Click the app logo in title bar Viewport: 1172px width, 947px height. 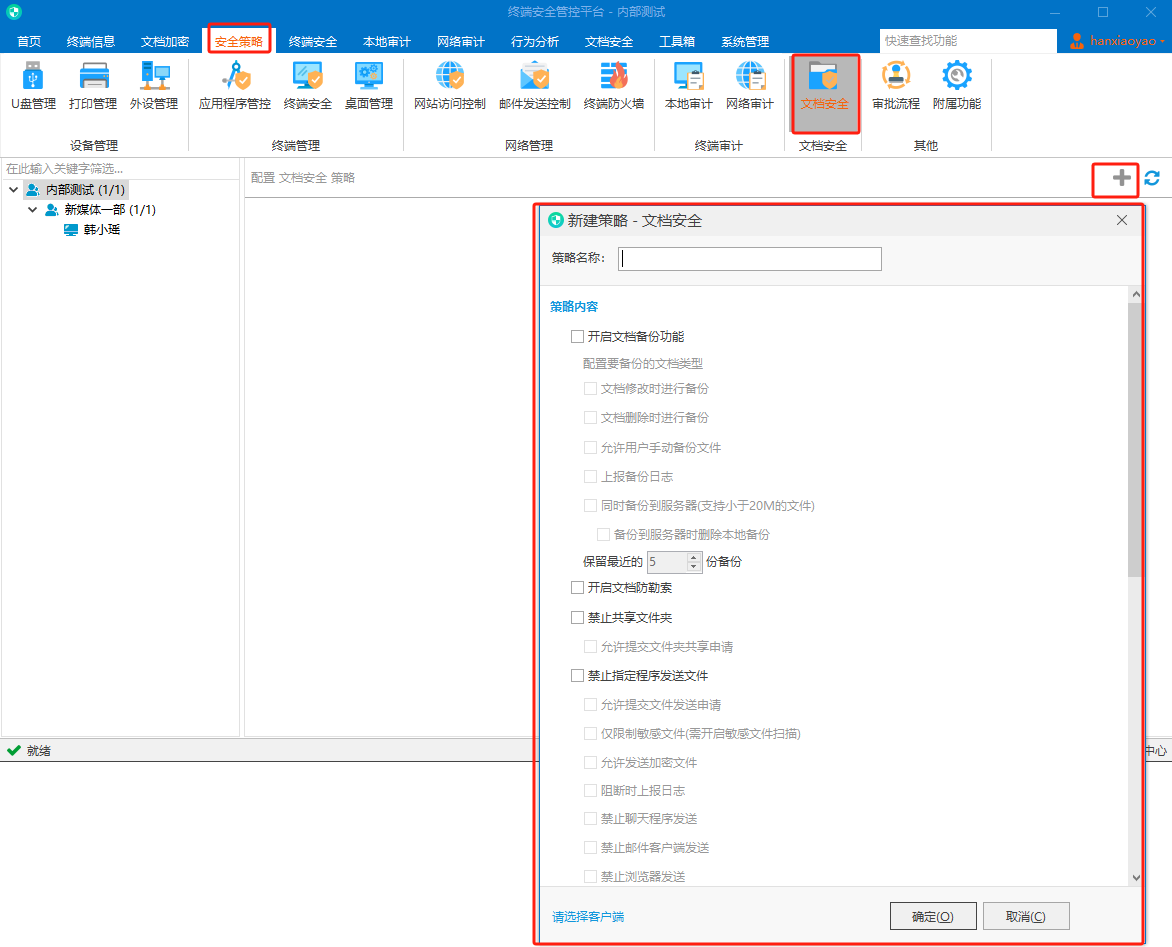click(13, 12)
